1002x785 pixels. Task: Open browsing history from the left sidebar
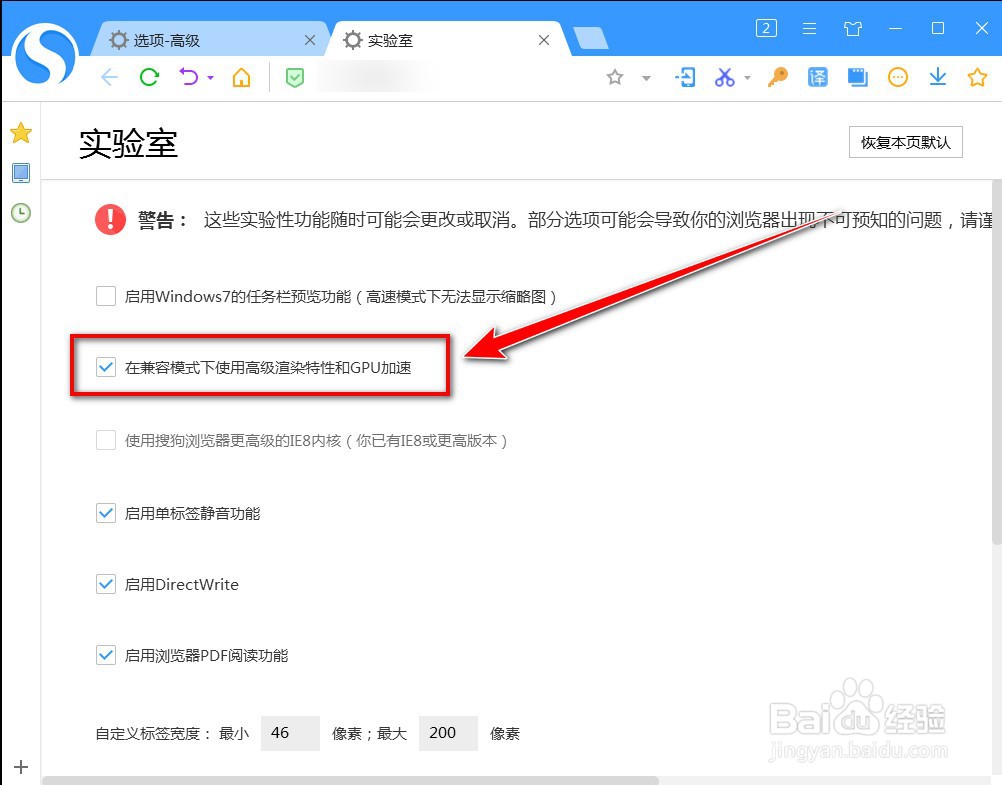click(20, 213)
